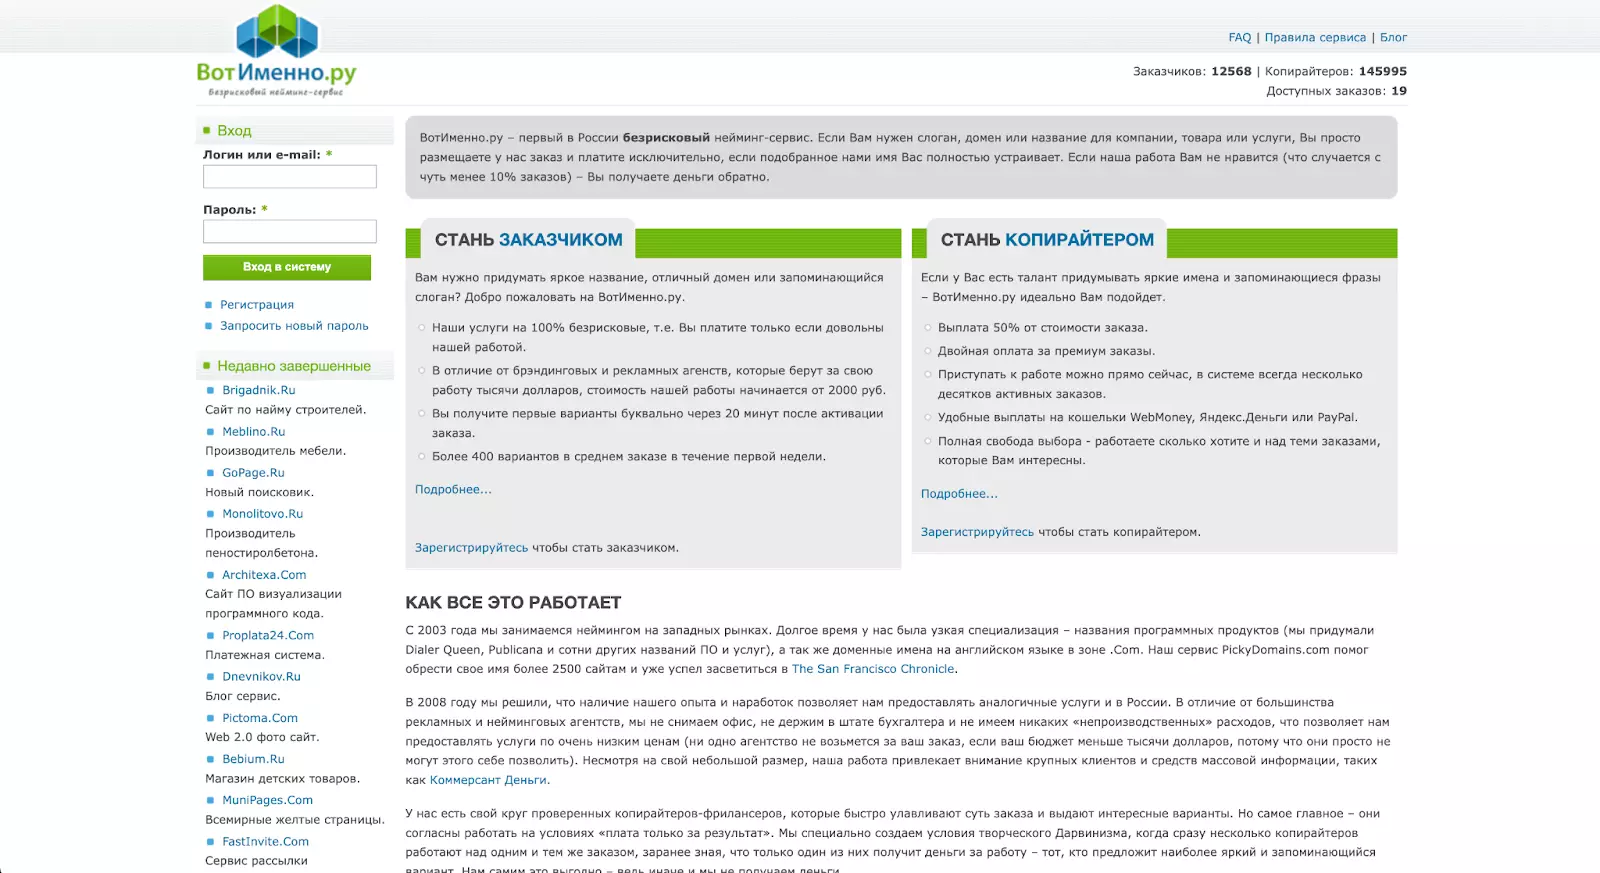Screen dimensions: 1600x873
Task: Click the Сайт по найму строителей description
Action: [286, 410]
